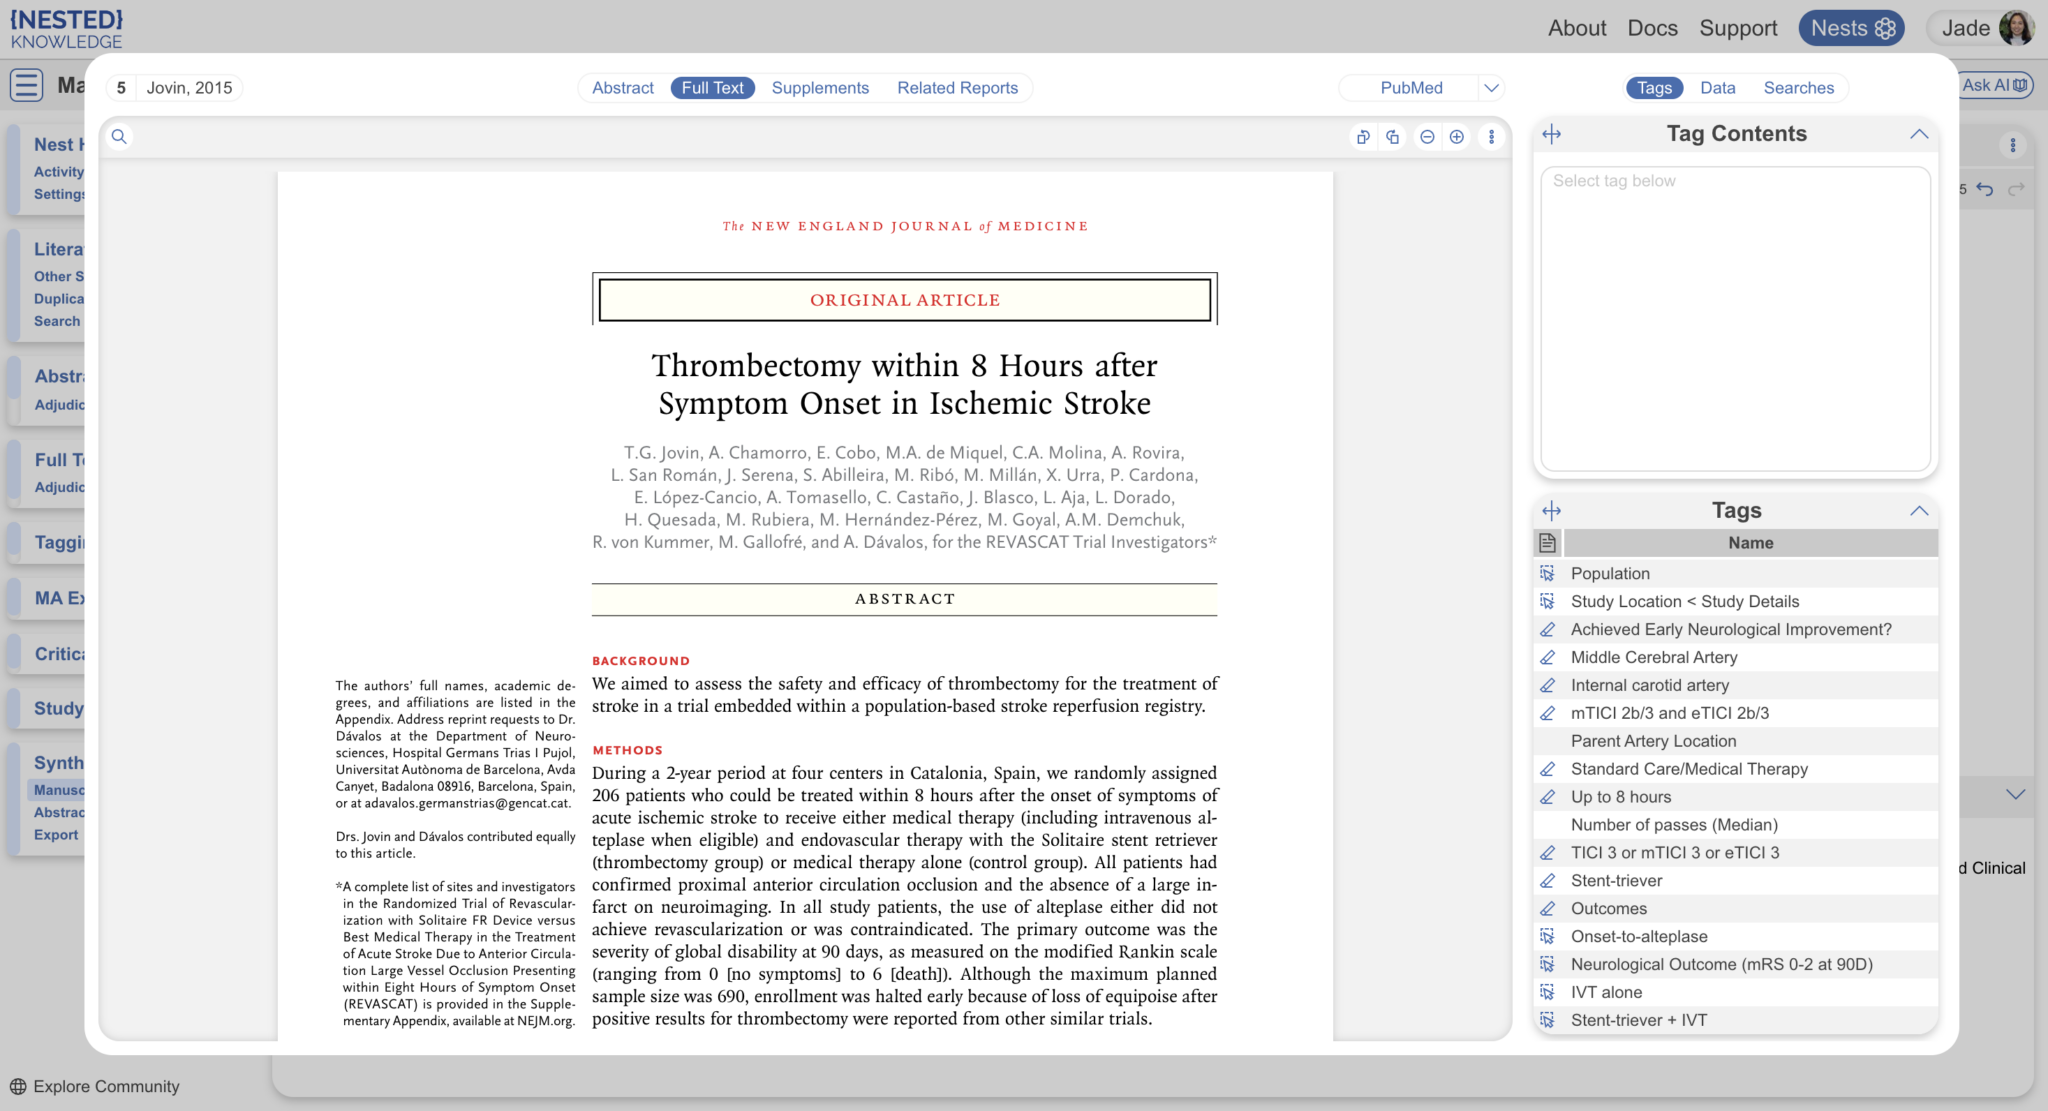Click the pencil icon beside Stent-triever tag
Image resolution: width=2048 pixels, height=1111 pixels.
point(1547,881)
